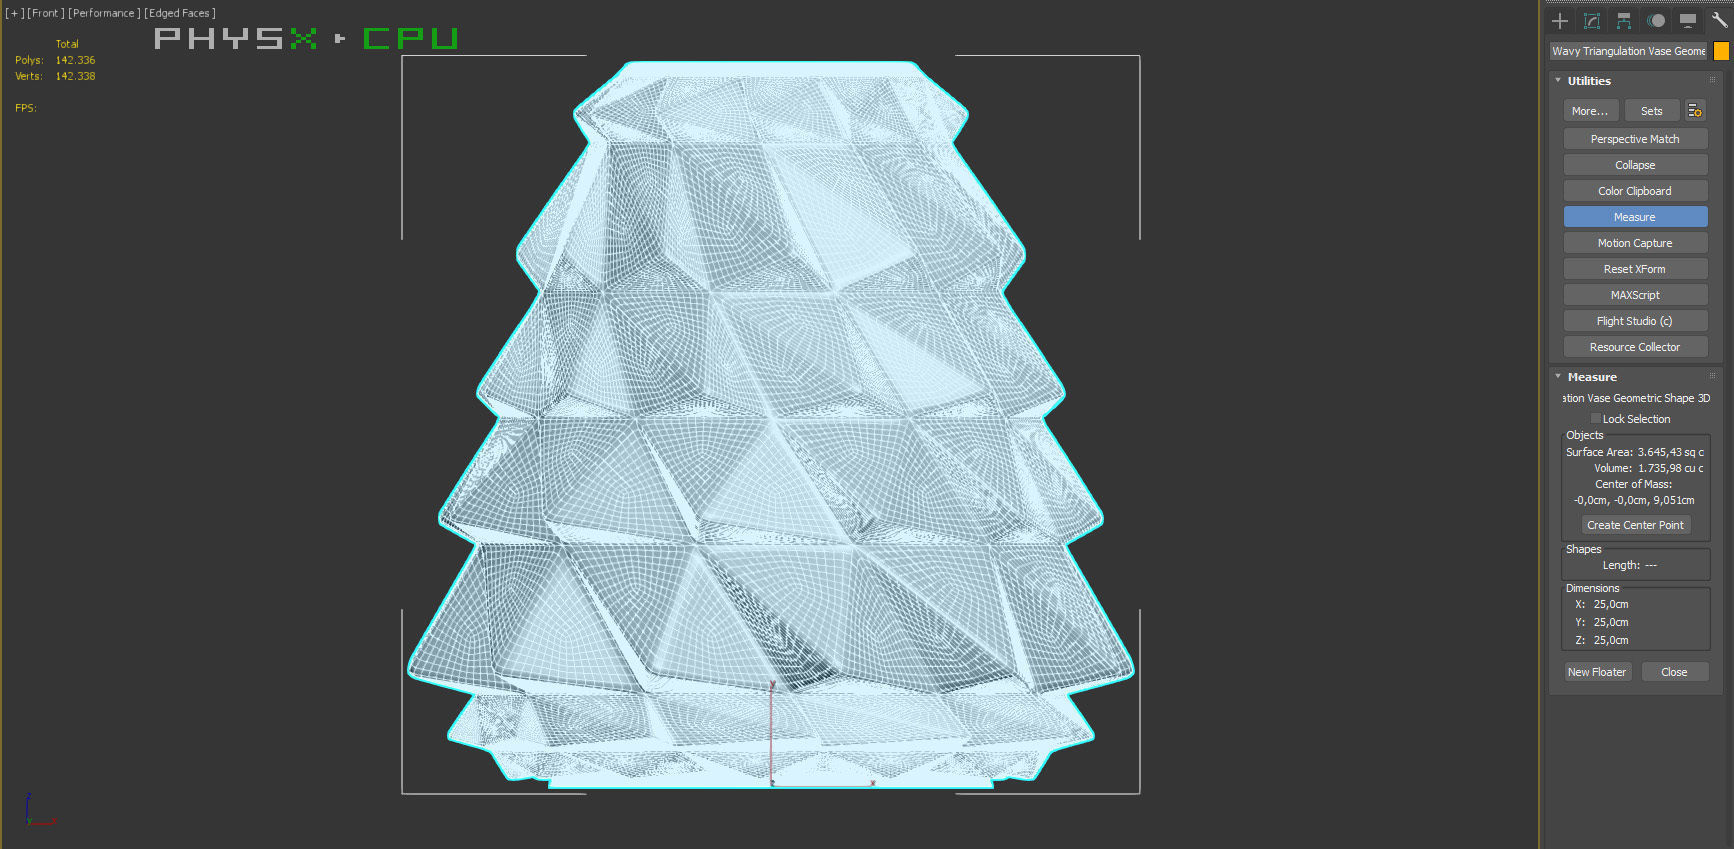Click the Surface Area value text
1734x849 pixels.
(1670, 452)
